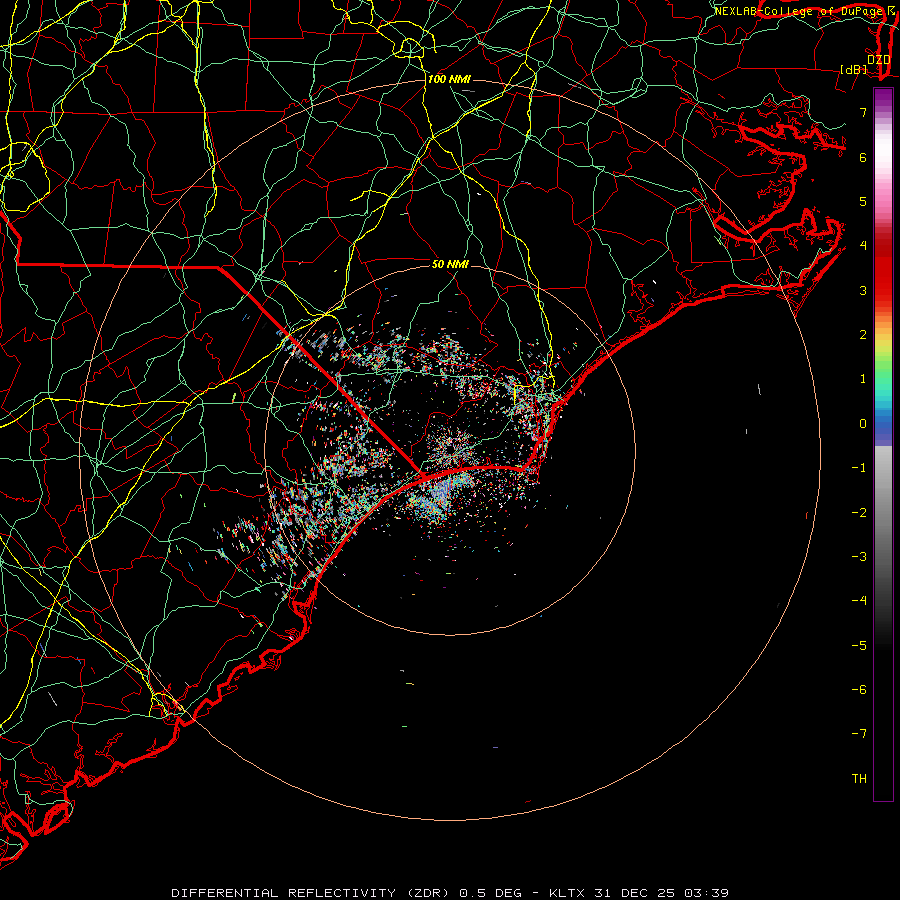Click the "0" tick label on the scale
Viewport: 900px width, 900px height.
coord(863,424)
